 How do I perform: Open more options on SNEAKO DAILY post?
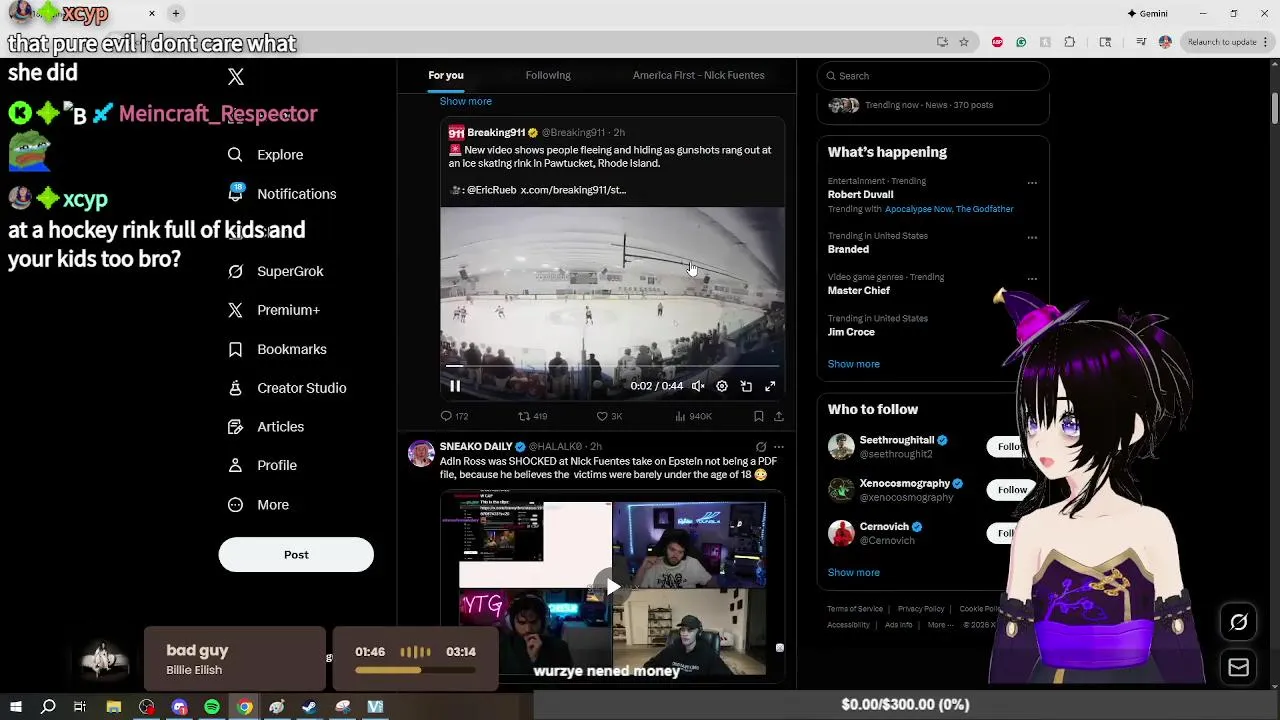pyautogui.click(x=779, y=447)
